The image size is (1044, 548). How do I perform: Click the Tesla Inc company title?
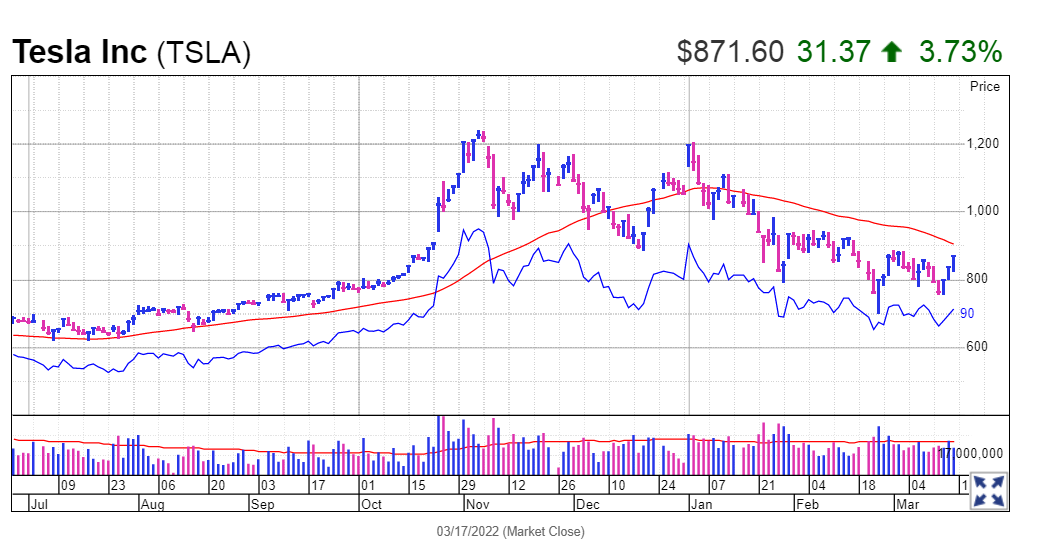79,52
